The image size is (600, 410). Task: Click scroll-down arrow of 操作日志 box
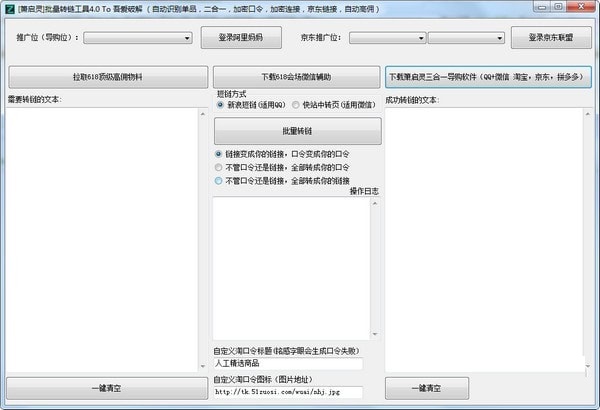click(375, 334)
